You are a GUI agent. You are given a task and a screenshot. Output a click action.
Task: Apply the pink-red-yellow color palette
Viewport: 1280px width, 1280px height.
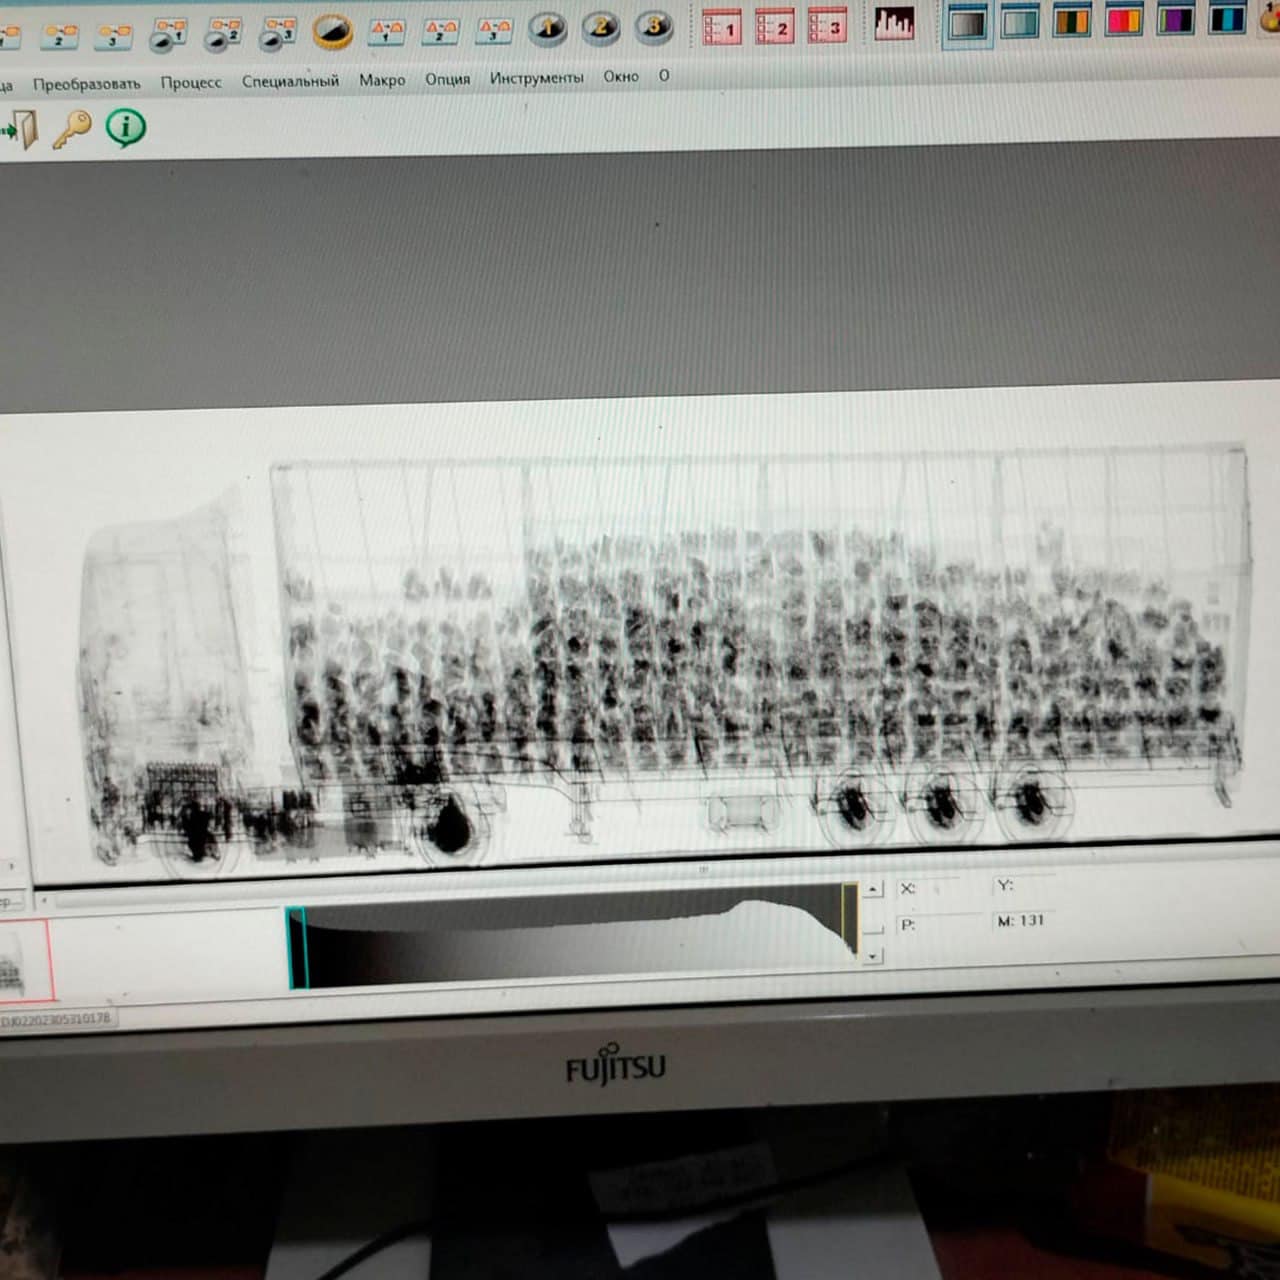tap(1124, 21)
